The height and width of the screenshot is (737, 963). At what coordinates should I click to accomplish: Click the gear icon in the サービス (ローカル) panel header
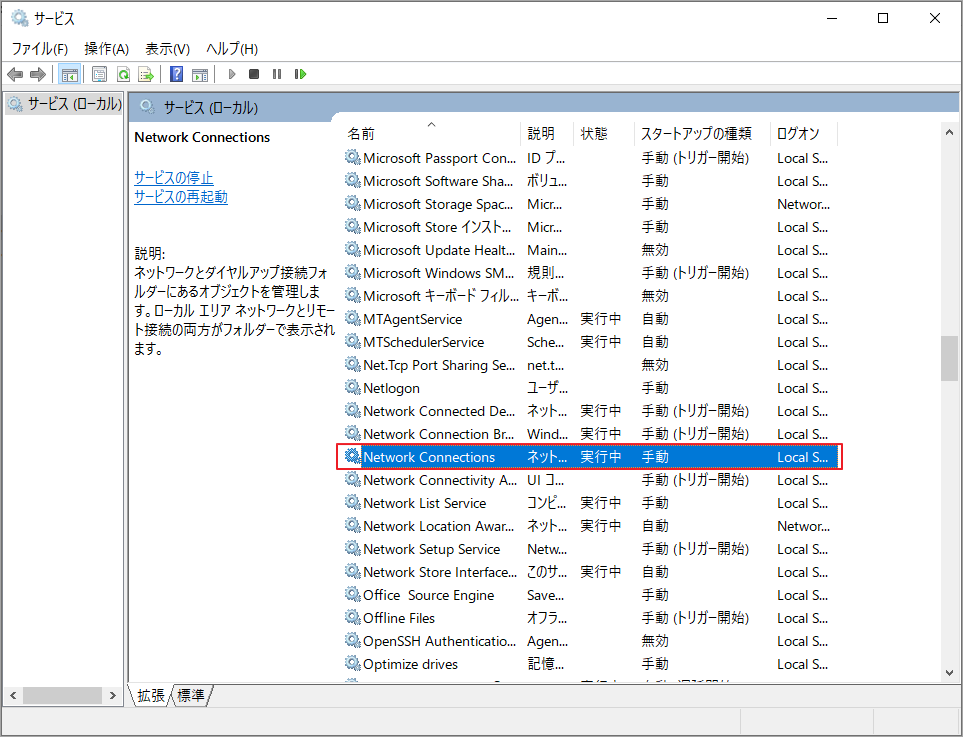click(x=147, y=107)
